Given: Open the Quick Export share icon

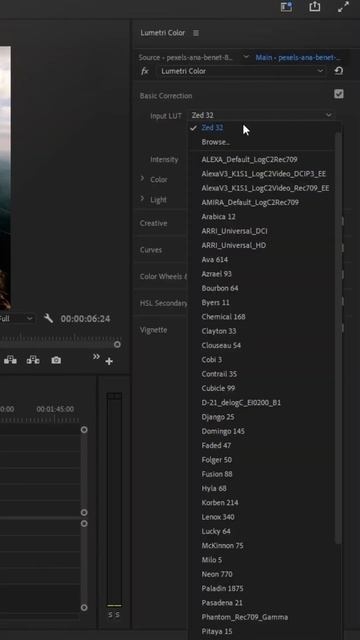Looking at the screenshot, I should click(x=314, y=7).
